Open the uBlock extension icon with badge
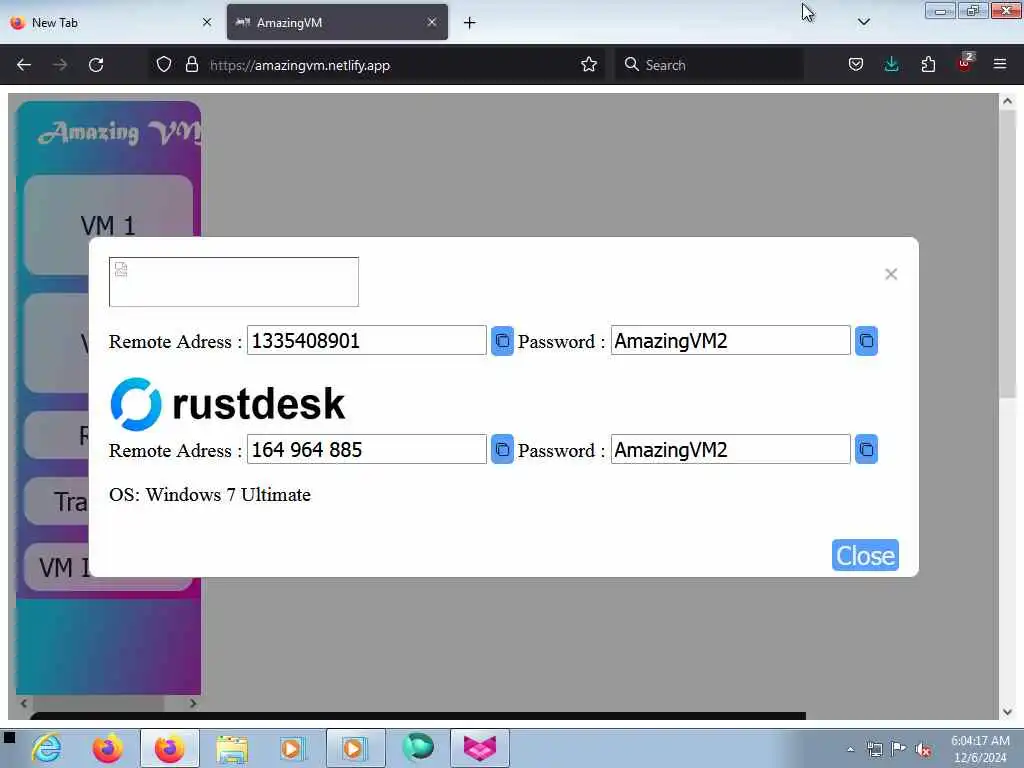1024x768 pixels. (965, 63)
